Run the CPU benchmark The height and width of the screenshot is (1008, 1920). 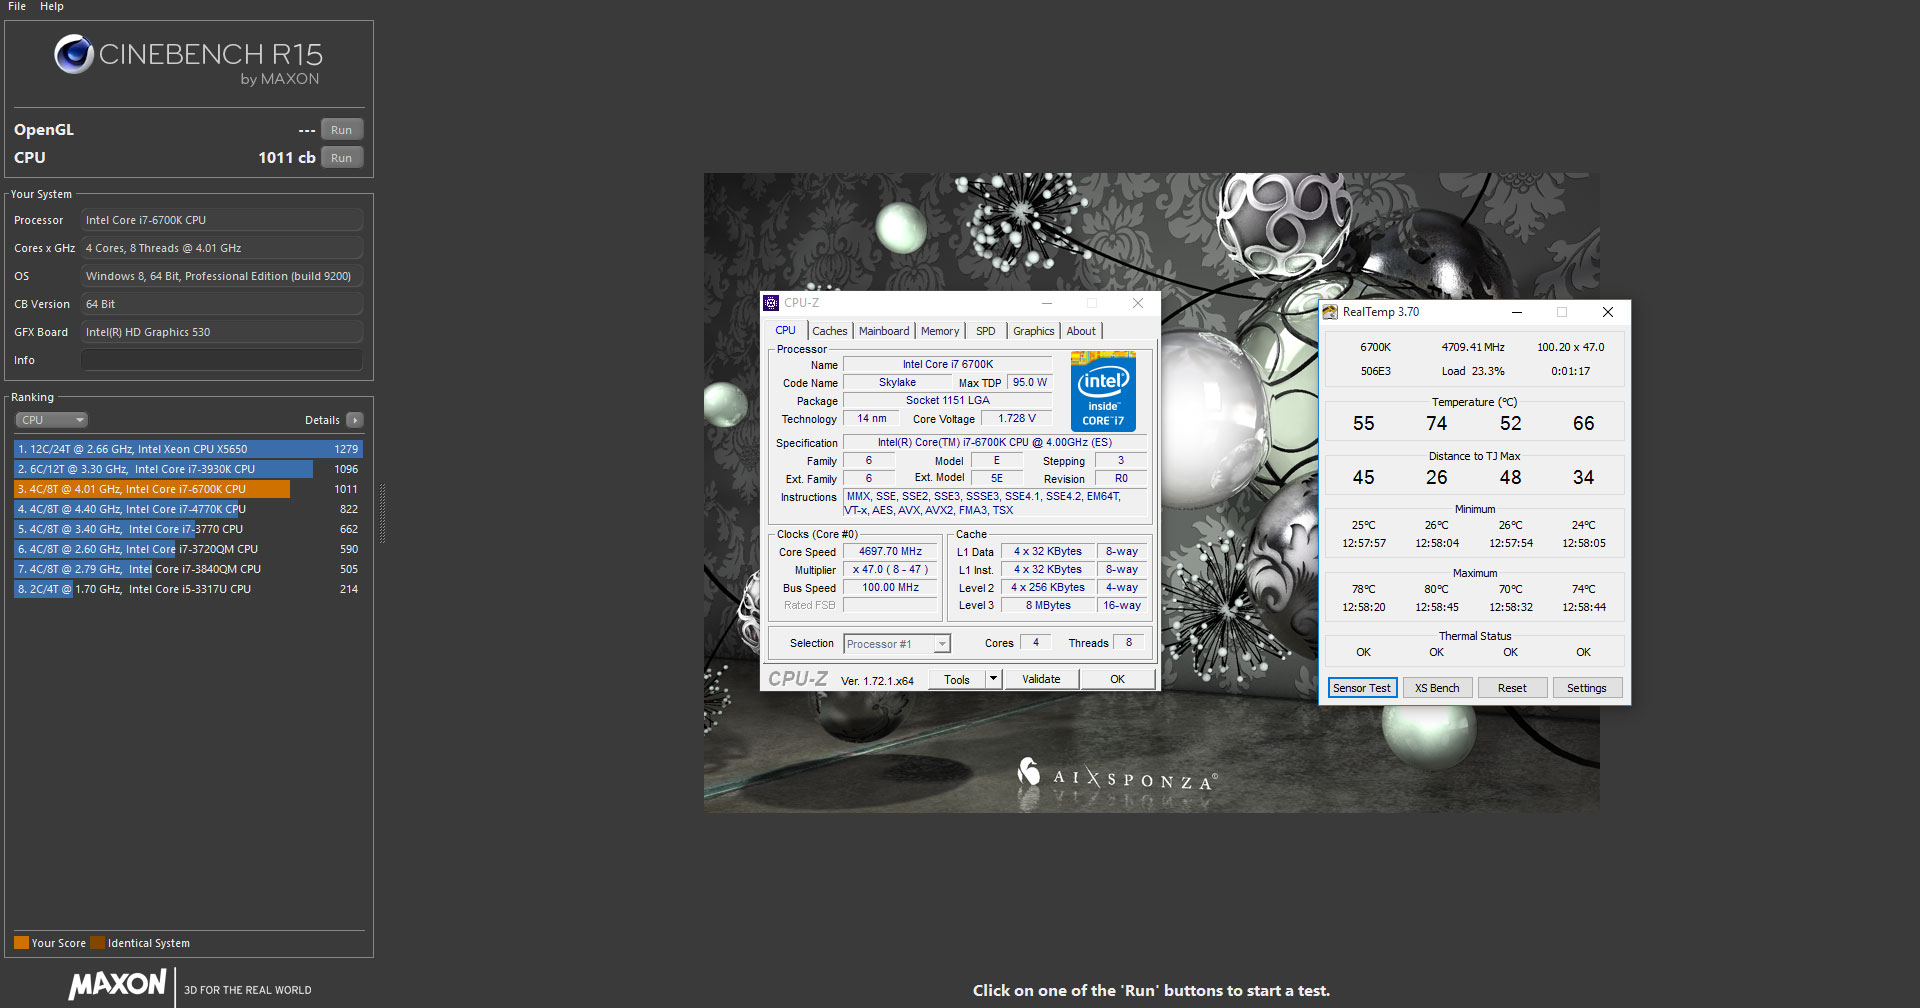pyautogui.click(x=342, y=158)
